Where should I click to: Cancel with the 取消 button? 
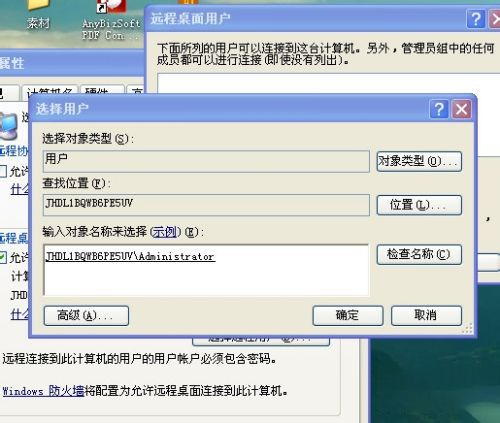pyautogui.click(x=426, y=315)
